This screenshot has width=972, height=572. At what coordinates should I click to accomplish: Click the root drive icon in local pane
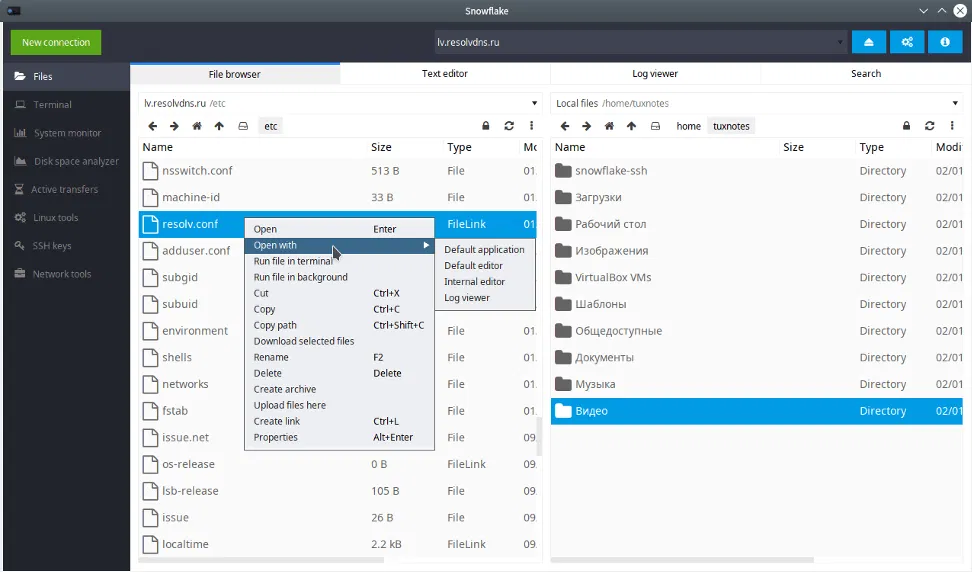[x=655, y=126]
